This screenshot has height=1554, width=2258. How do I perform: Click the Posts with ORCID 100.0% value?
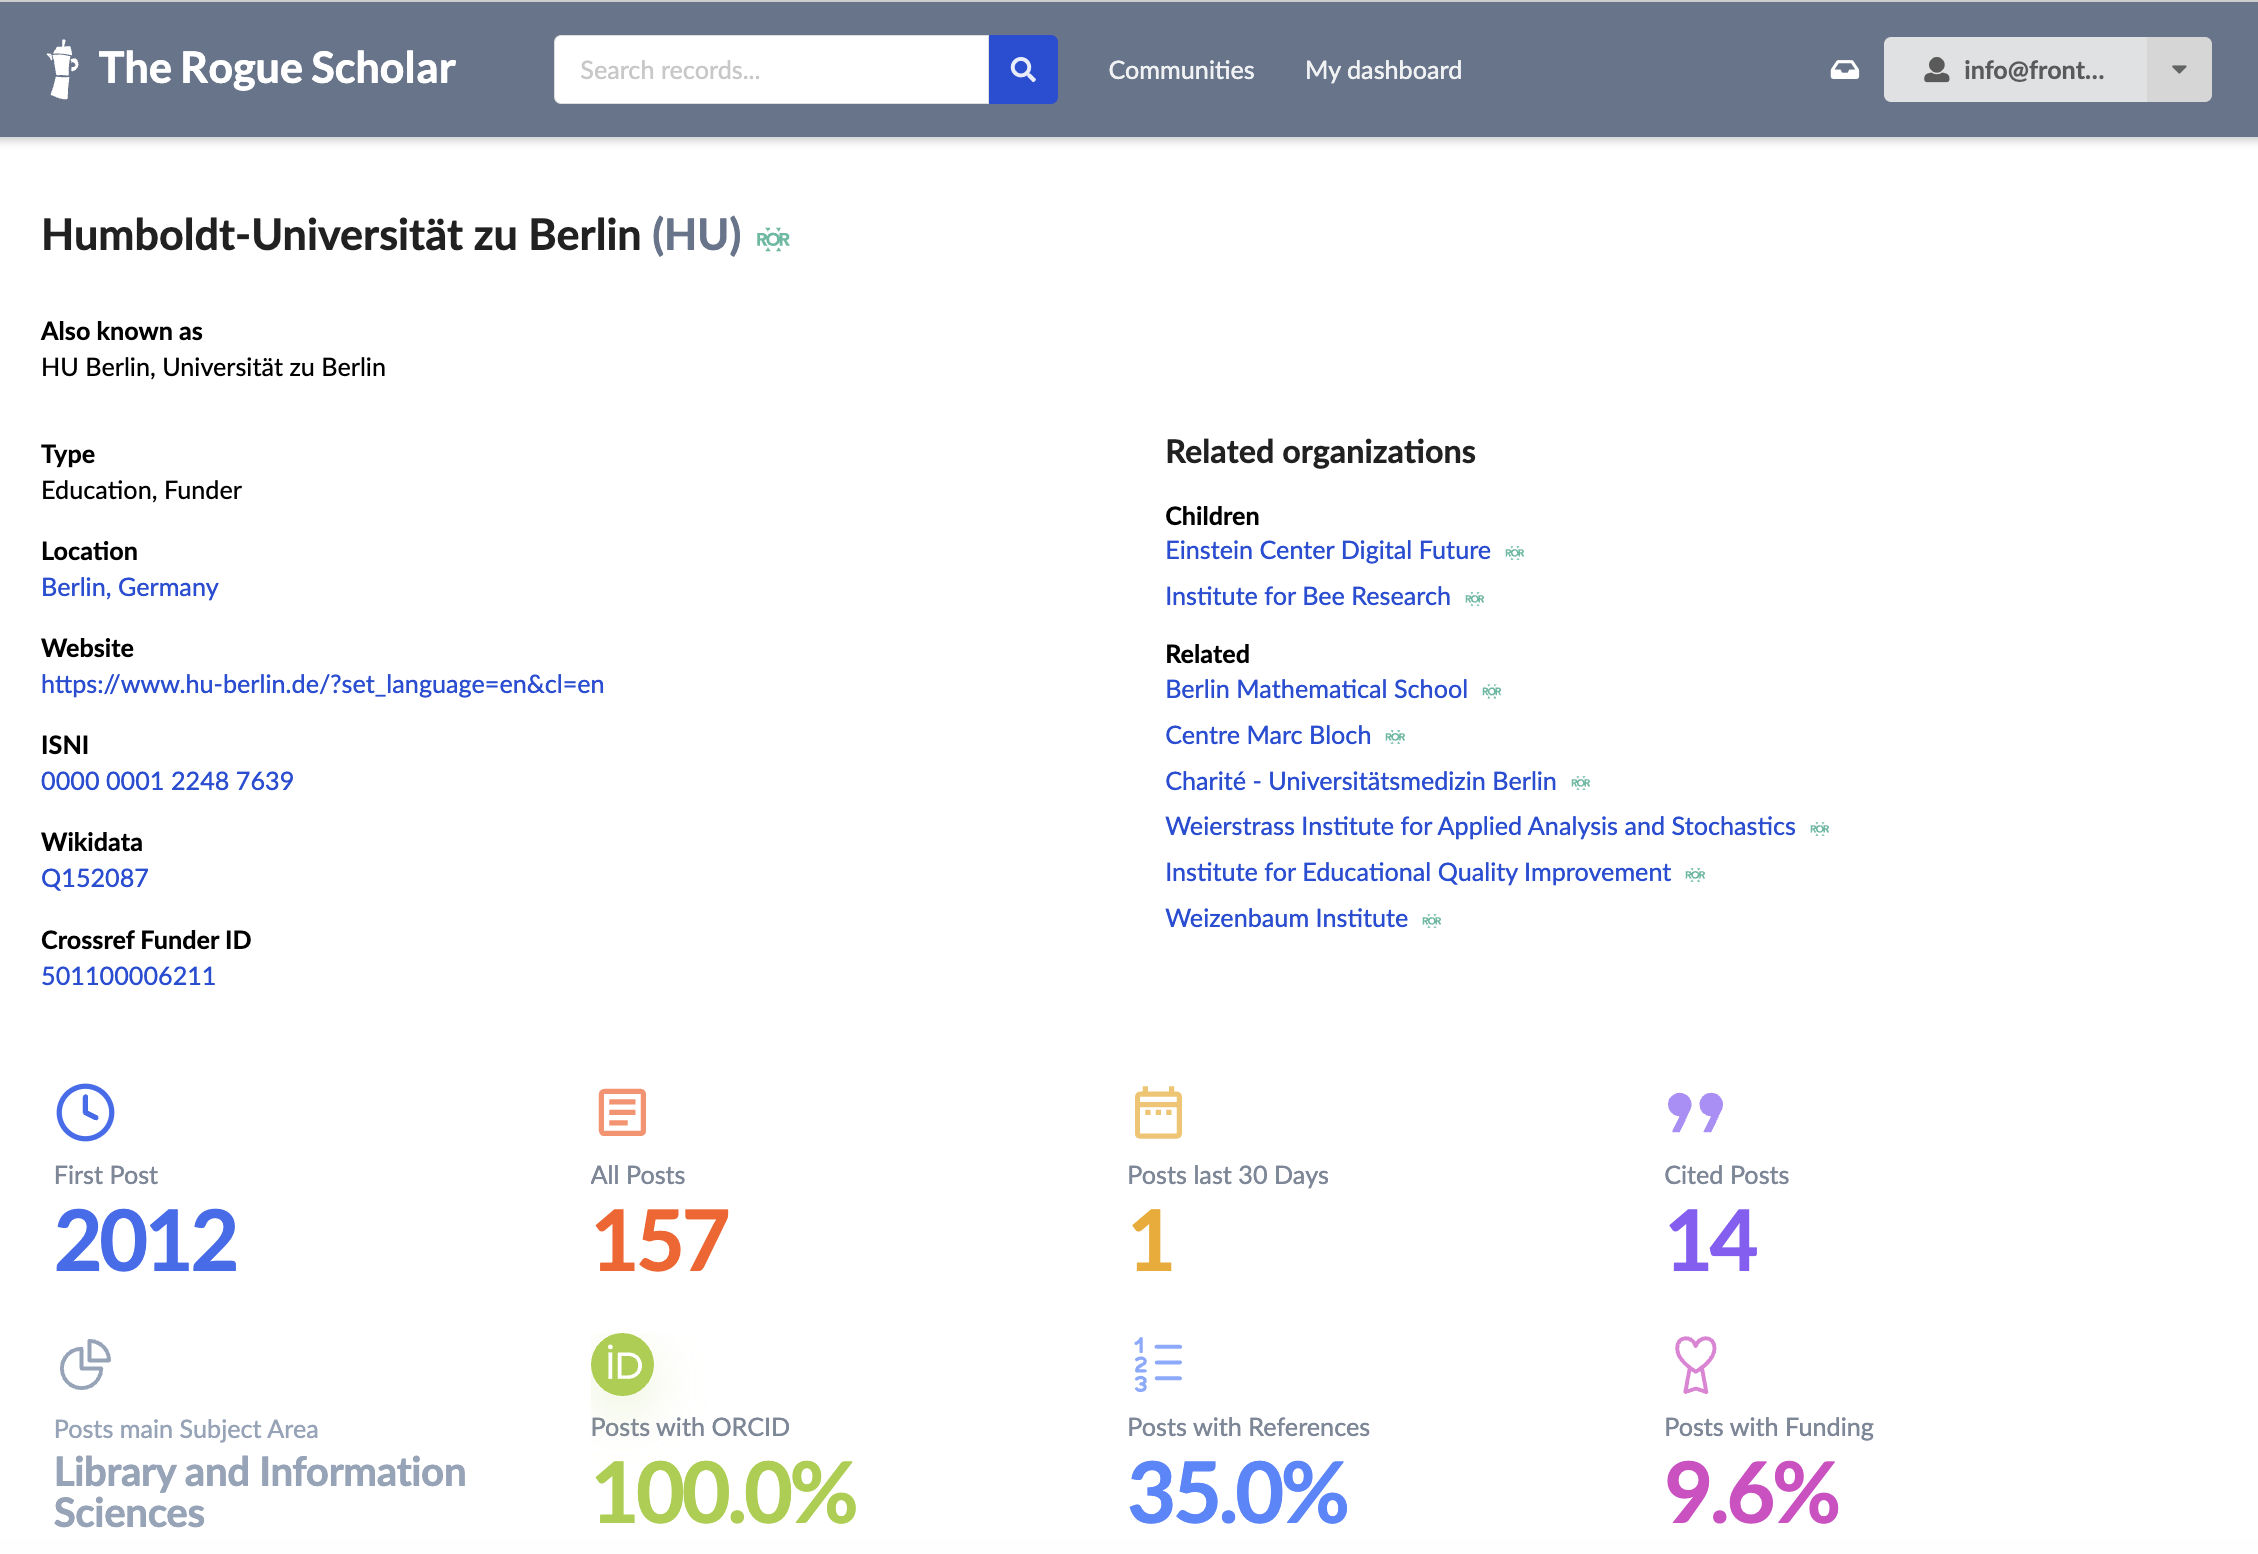tap(724, 1492)
